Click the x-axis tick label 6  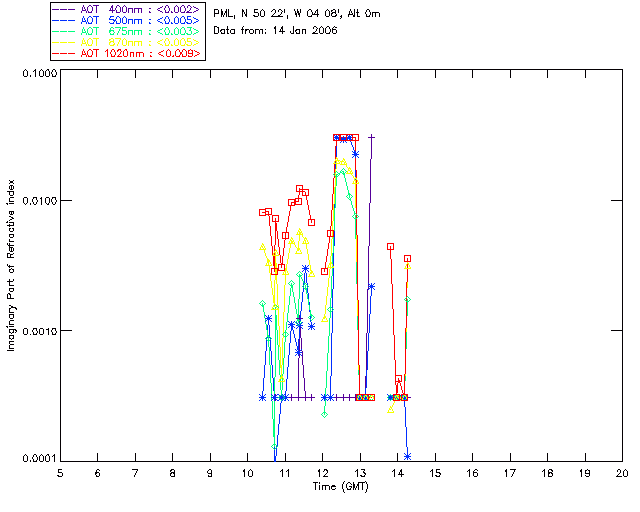(98, 473)
